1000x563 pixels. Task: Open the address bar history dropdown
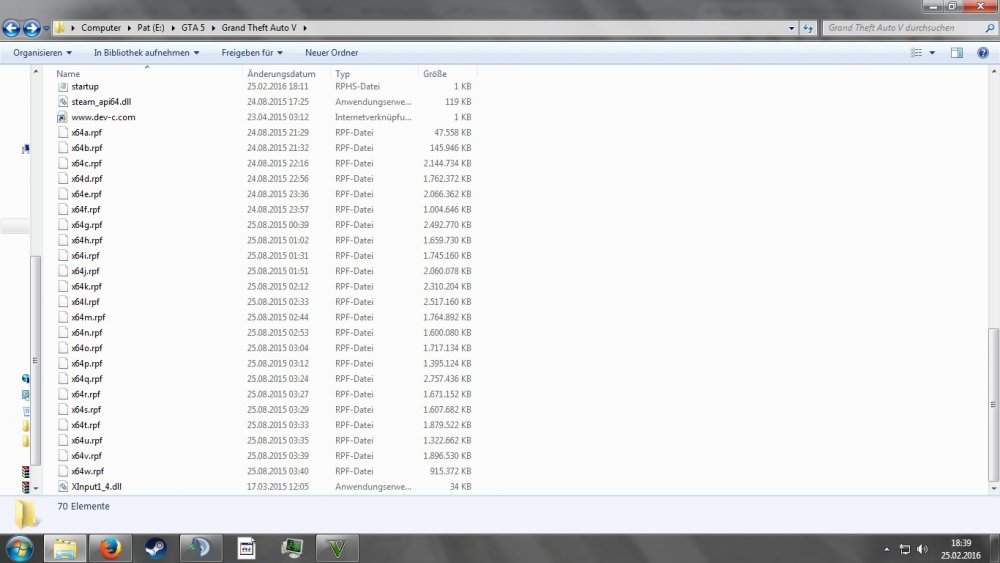[791, 28]
